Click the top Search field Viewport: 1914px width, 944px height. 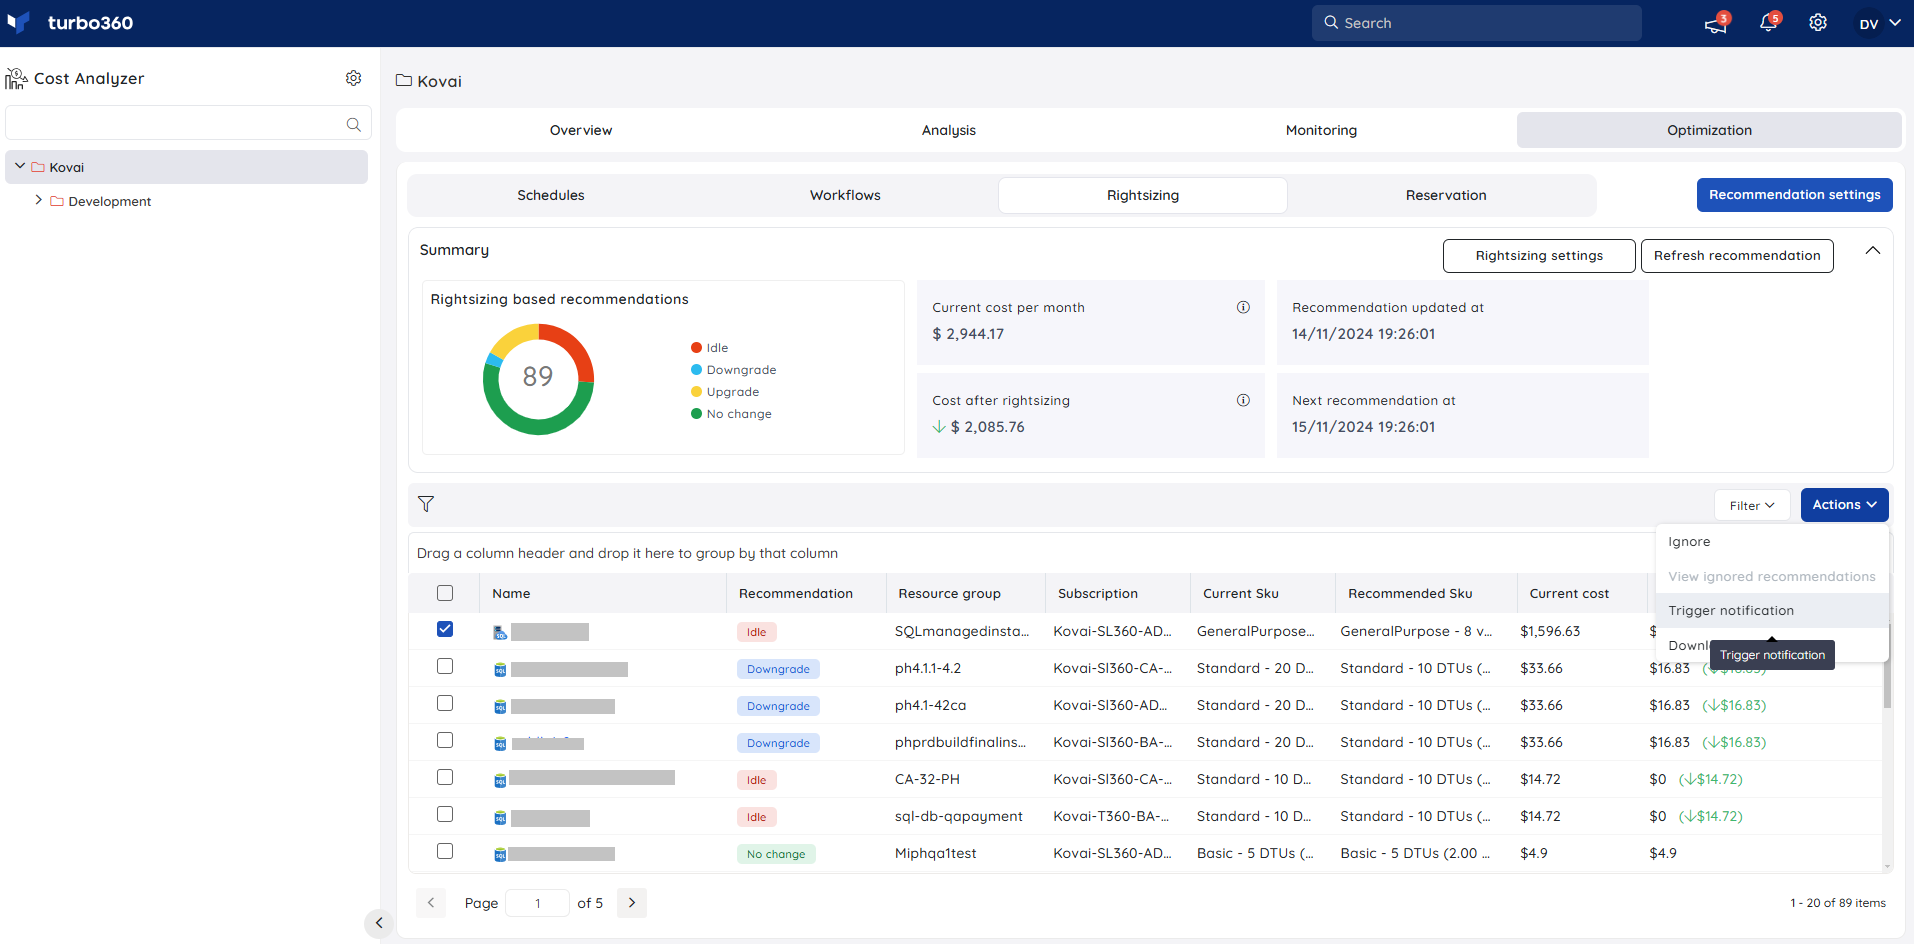[1476, 23]
